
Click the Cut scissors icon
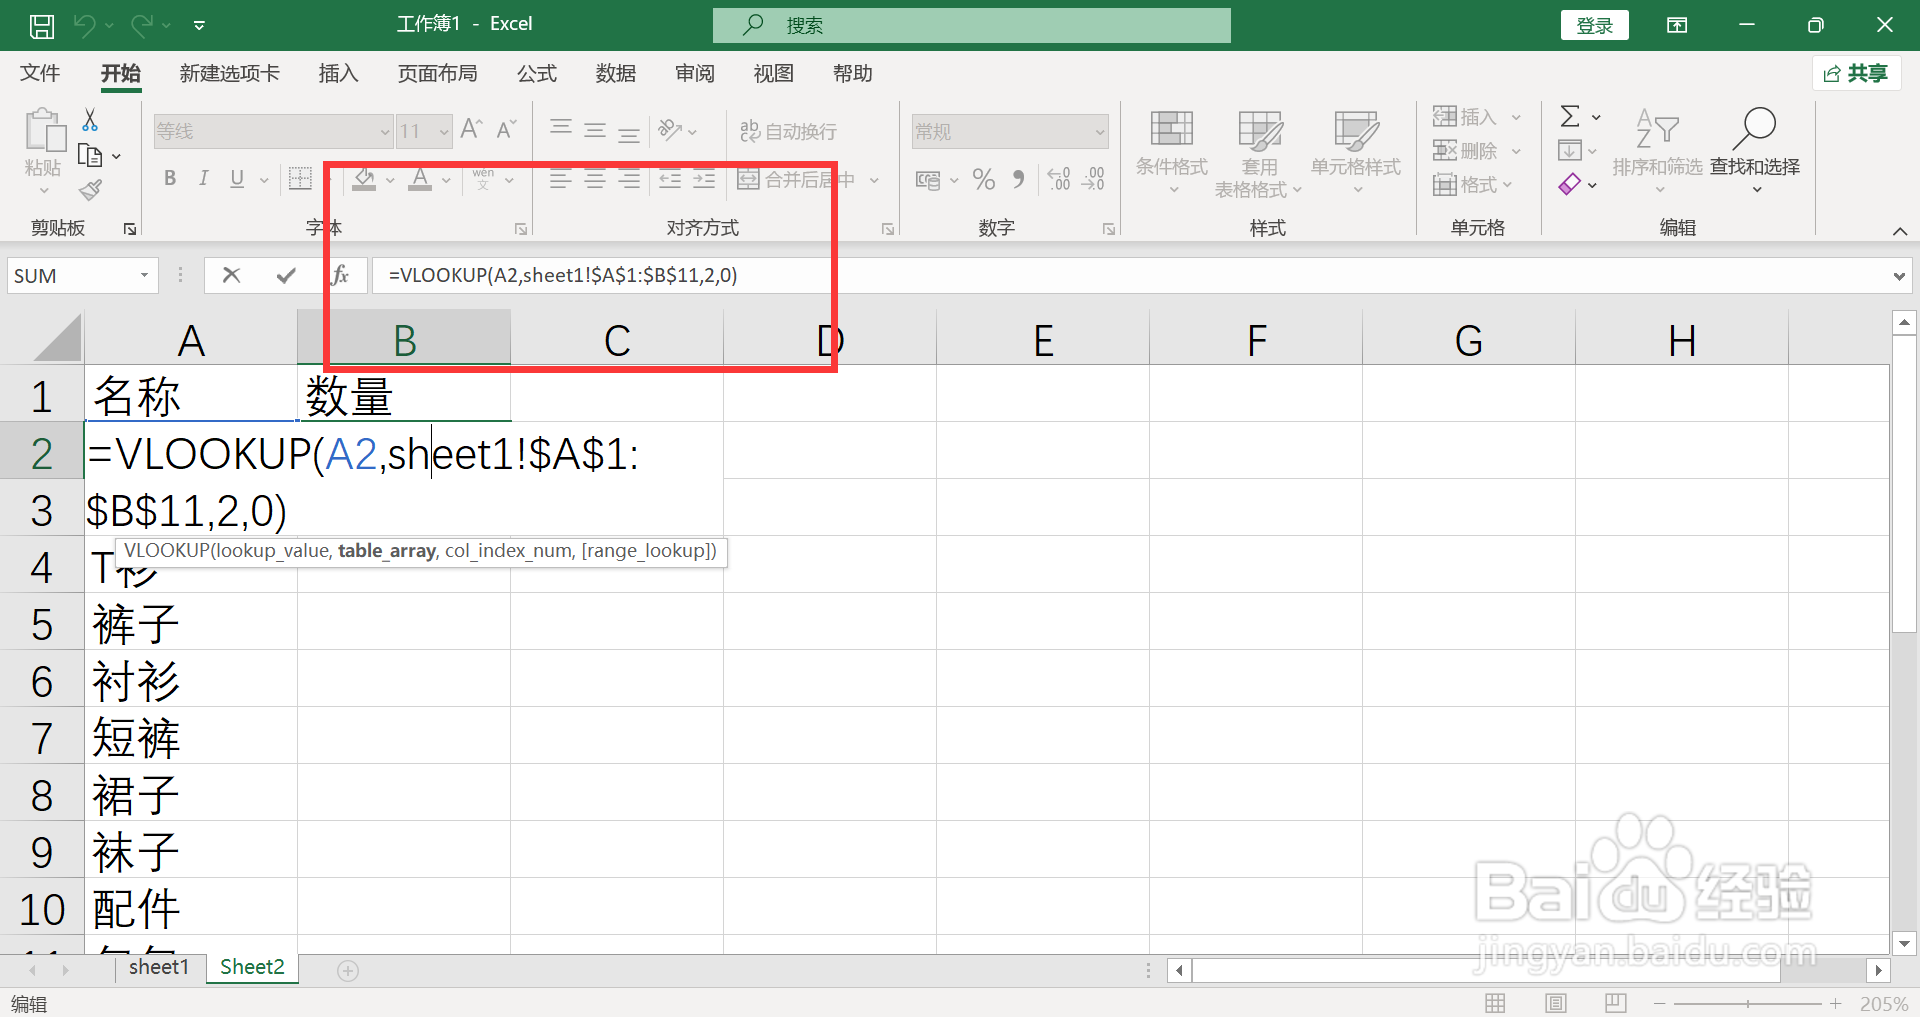coord(90,120)
